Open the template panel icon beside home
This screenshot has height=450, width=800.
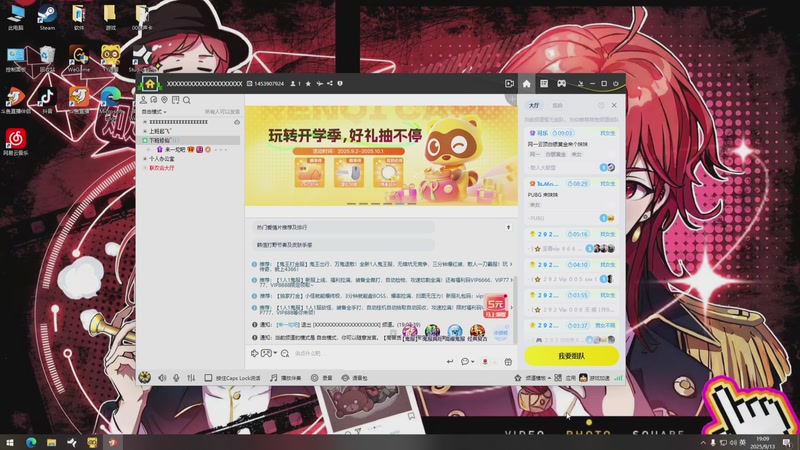click(544, 83)
